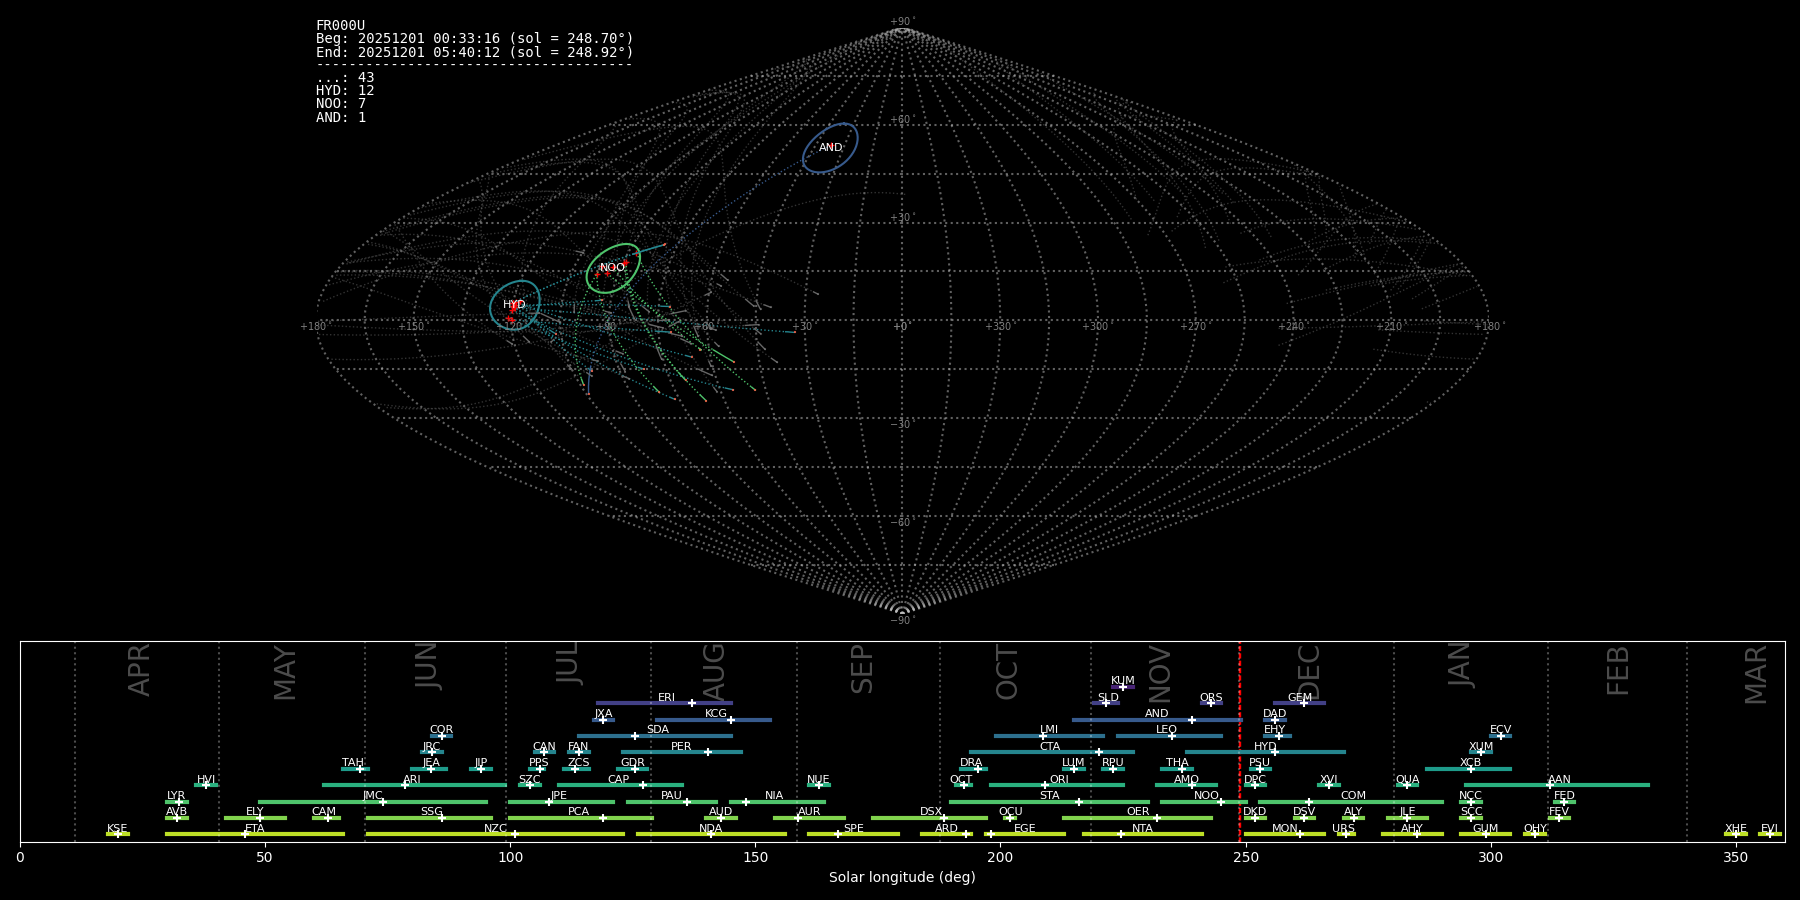
Task: Click the −90 label at map bottom
Action: (x=902, y=620)
